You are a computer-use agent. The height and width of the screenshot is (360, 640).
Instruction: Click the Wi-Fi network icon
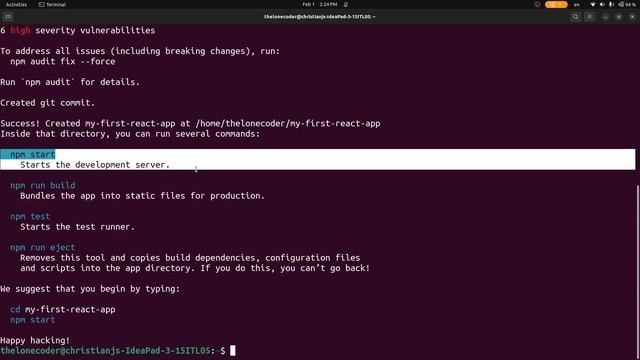tap(593, 4)
